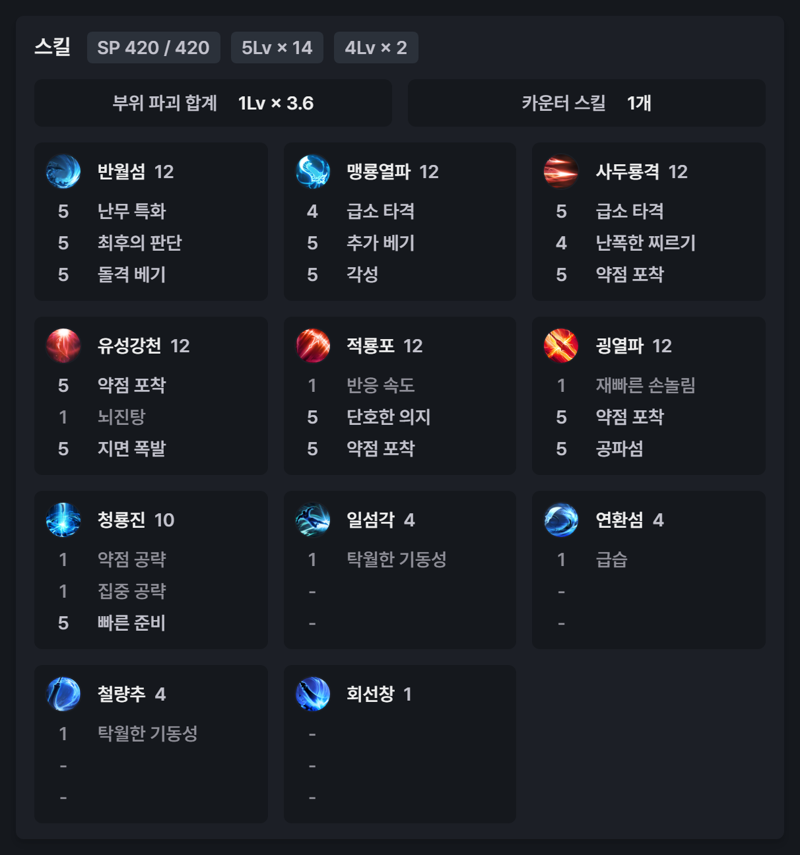The height and width of the screenshot is (855, 800).
Task: Select the 연환섬 skill icon
Action: coord(561,519)
